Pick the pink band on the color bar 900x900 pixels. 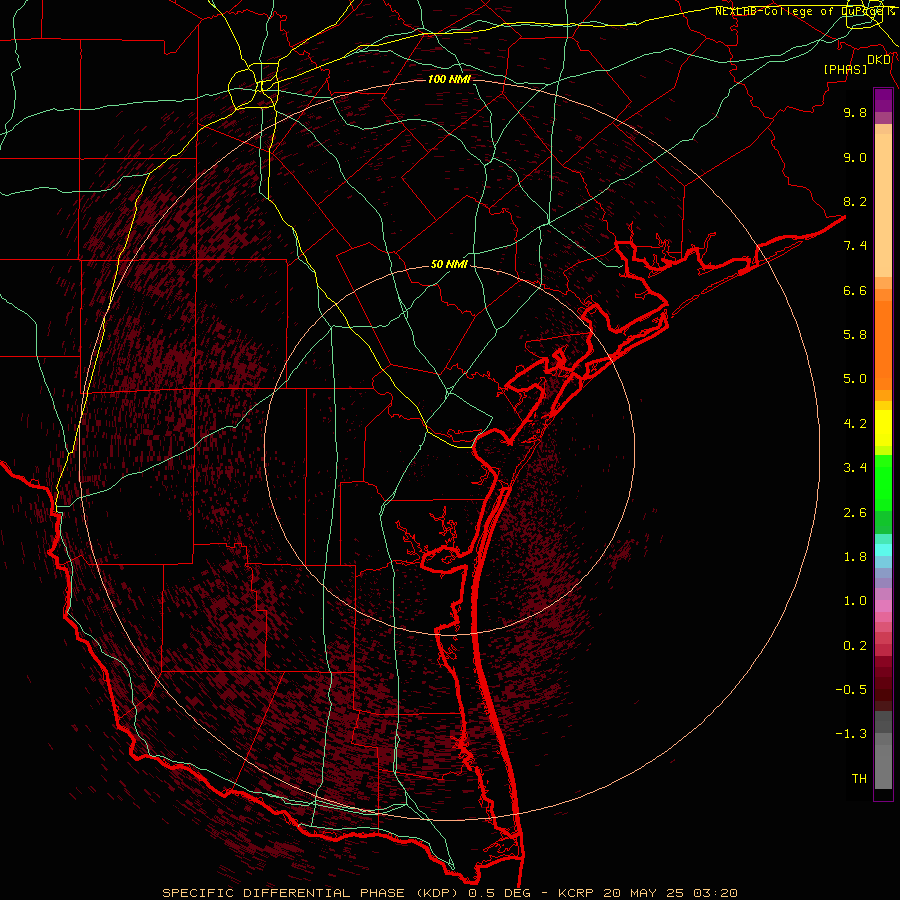coord(883,606)
